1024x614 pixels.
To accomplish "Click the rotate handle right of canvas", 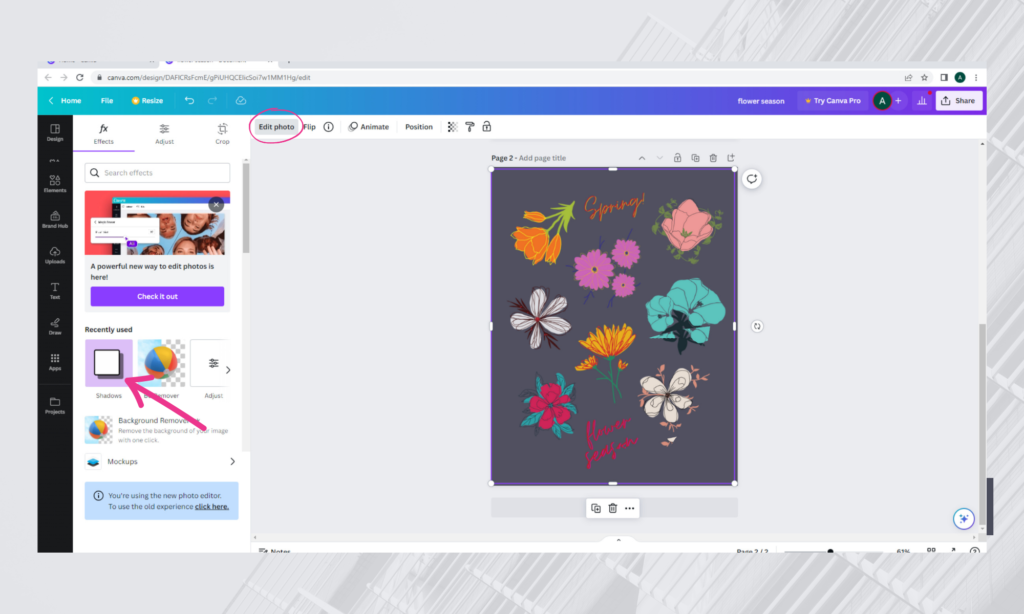I will 757,326.
